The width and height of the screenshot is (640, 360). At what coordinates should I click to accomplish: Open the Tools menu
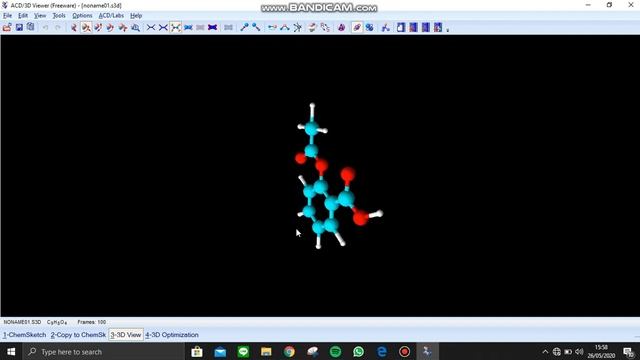coord(59,16)
